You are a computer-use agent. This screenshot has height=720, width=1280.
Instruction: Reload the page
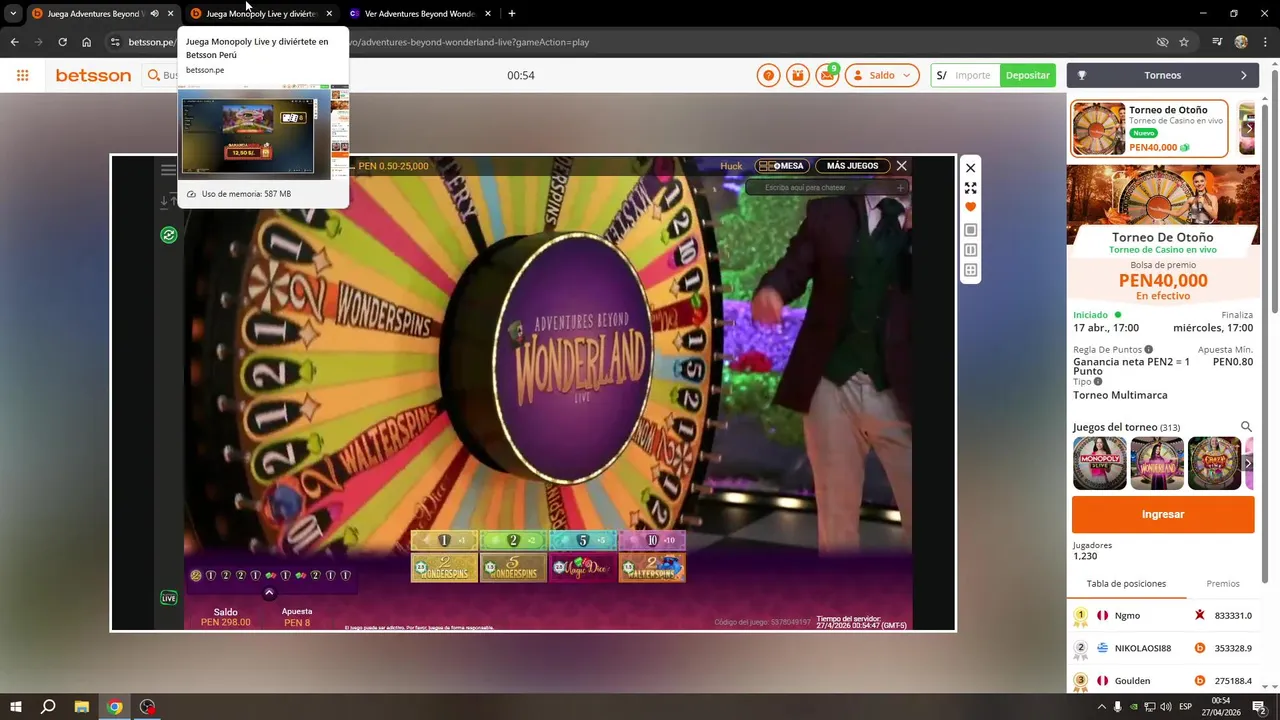[x=62, y=42]
